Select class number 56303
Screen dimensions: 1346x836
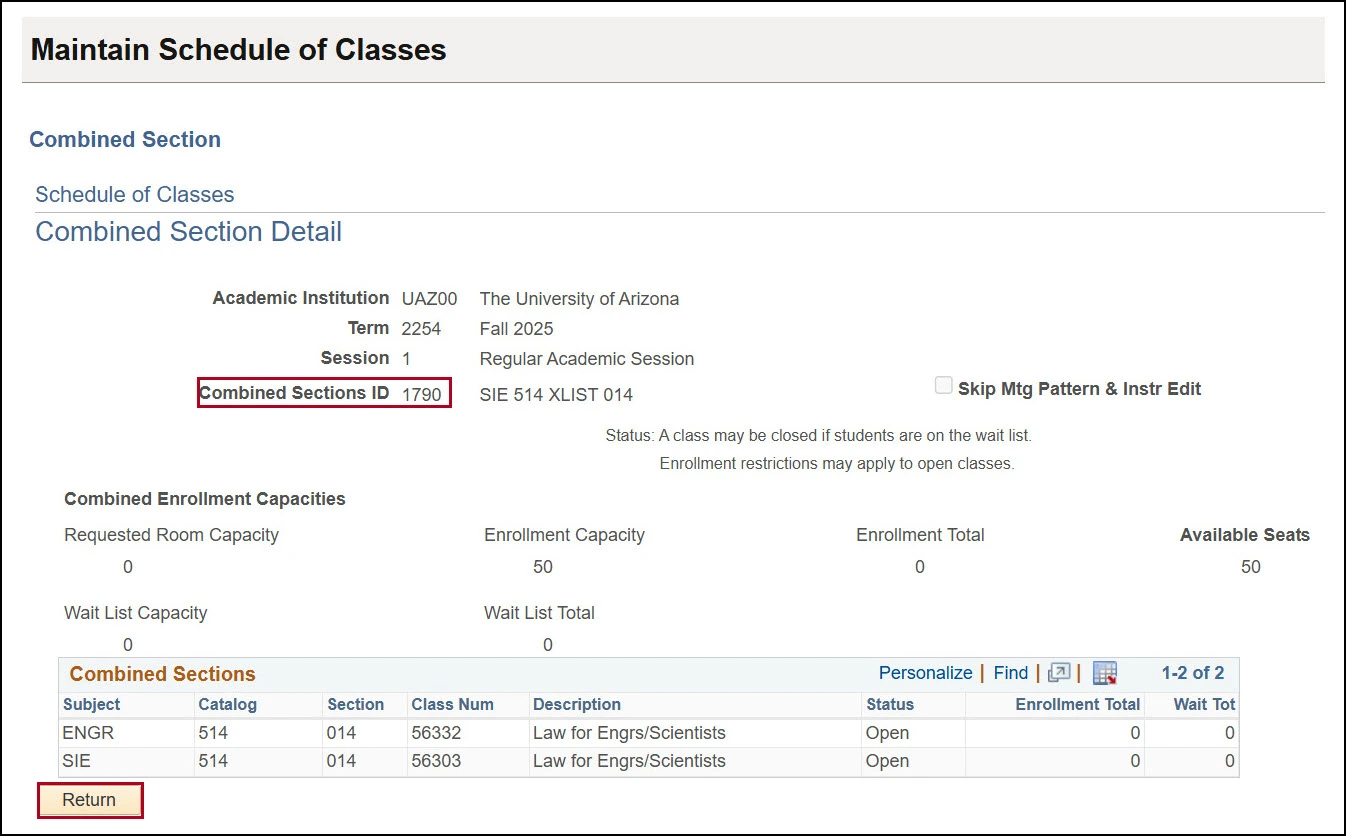coord(436,761)
